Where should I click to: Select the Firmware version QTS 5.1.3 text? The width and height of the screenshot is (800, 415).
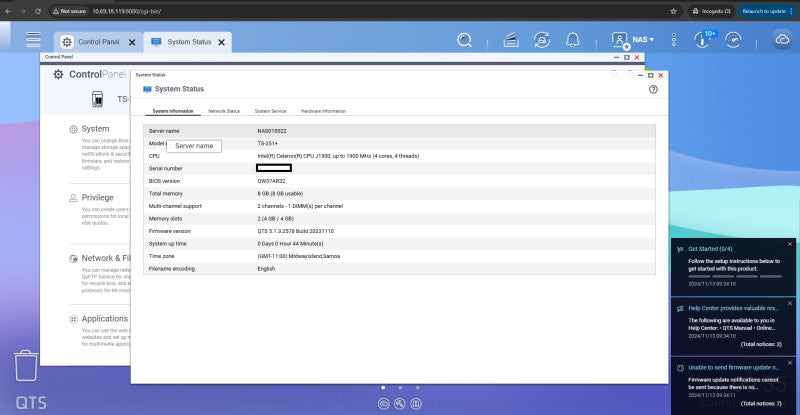point(295,231)
